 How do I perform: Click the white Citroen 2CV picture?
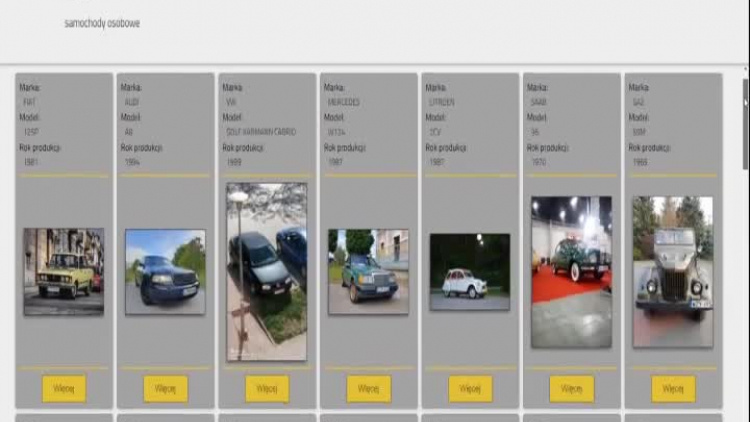tap(470, 271)
